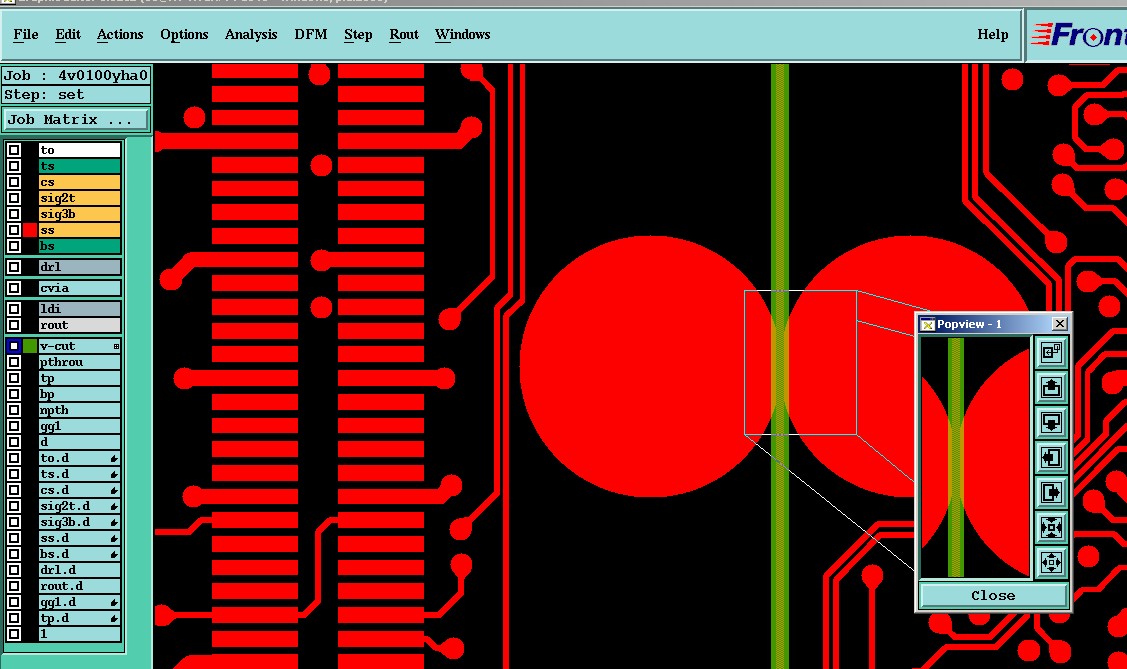
Task: Toggle display checkbox for layer cs
Action: (x=14, y=182)
